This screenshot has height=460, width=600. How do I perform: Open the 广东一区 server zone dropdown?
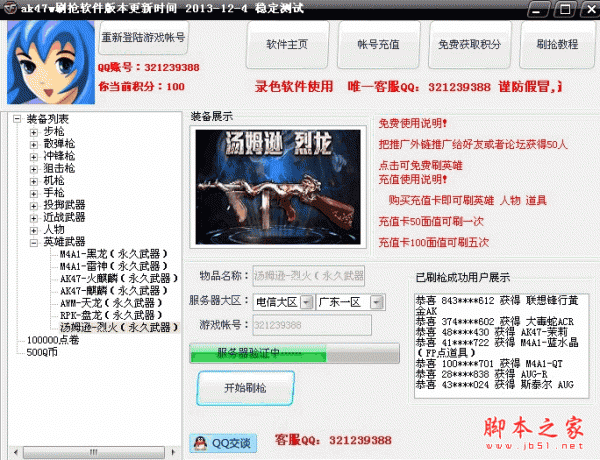[377, 302]
